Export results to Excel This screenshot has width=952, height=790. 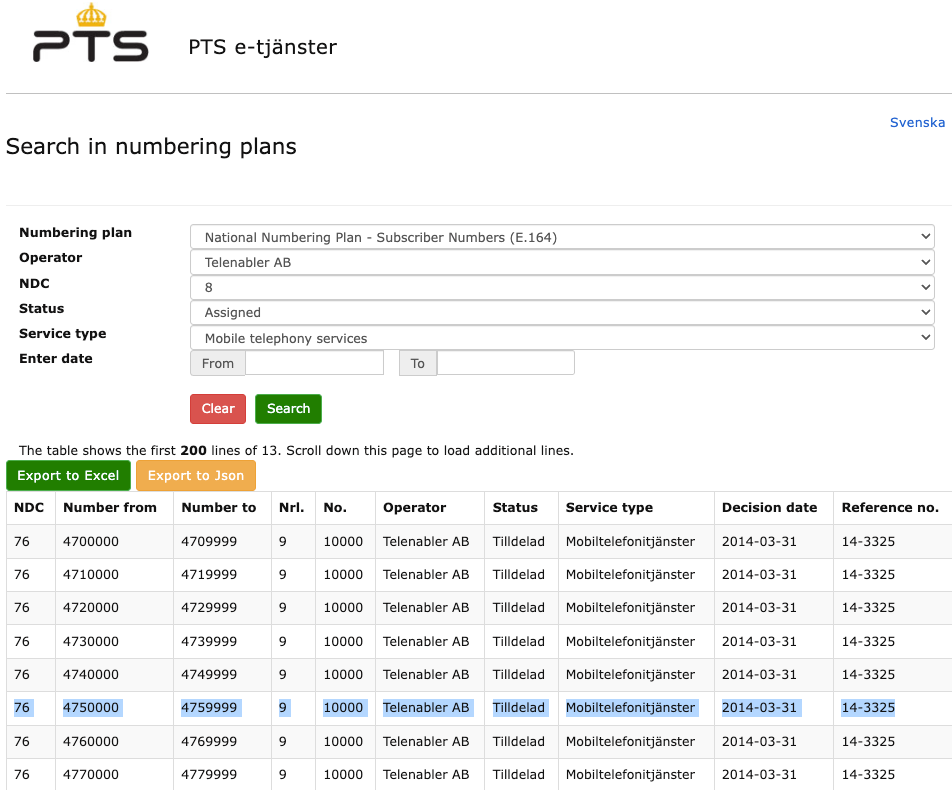pos(68,475)
